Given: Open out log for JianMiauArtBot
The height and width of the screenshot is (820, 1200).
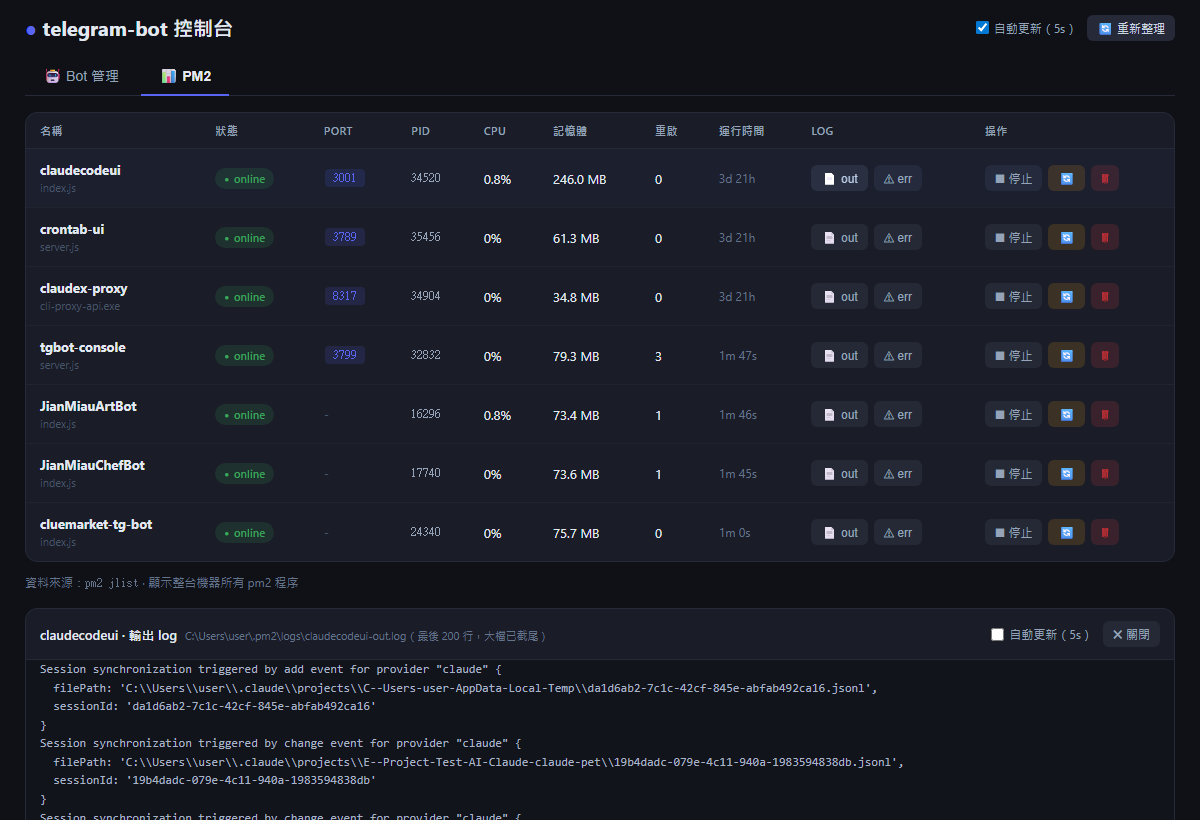Looking at the screenshot, I should 839,415.
